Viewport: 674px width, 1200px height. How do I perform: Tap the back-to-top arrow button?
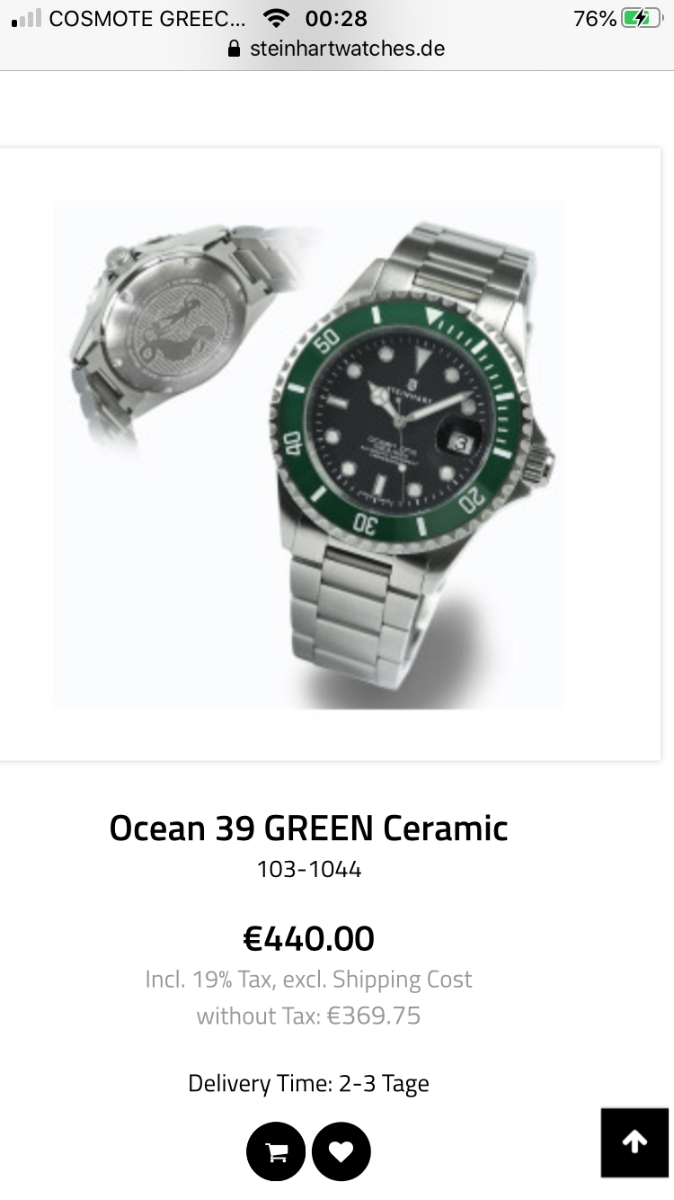coord(635,1142)
